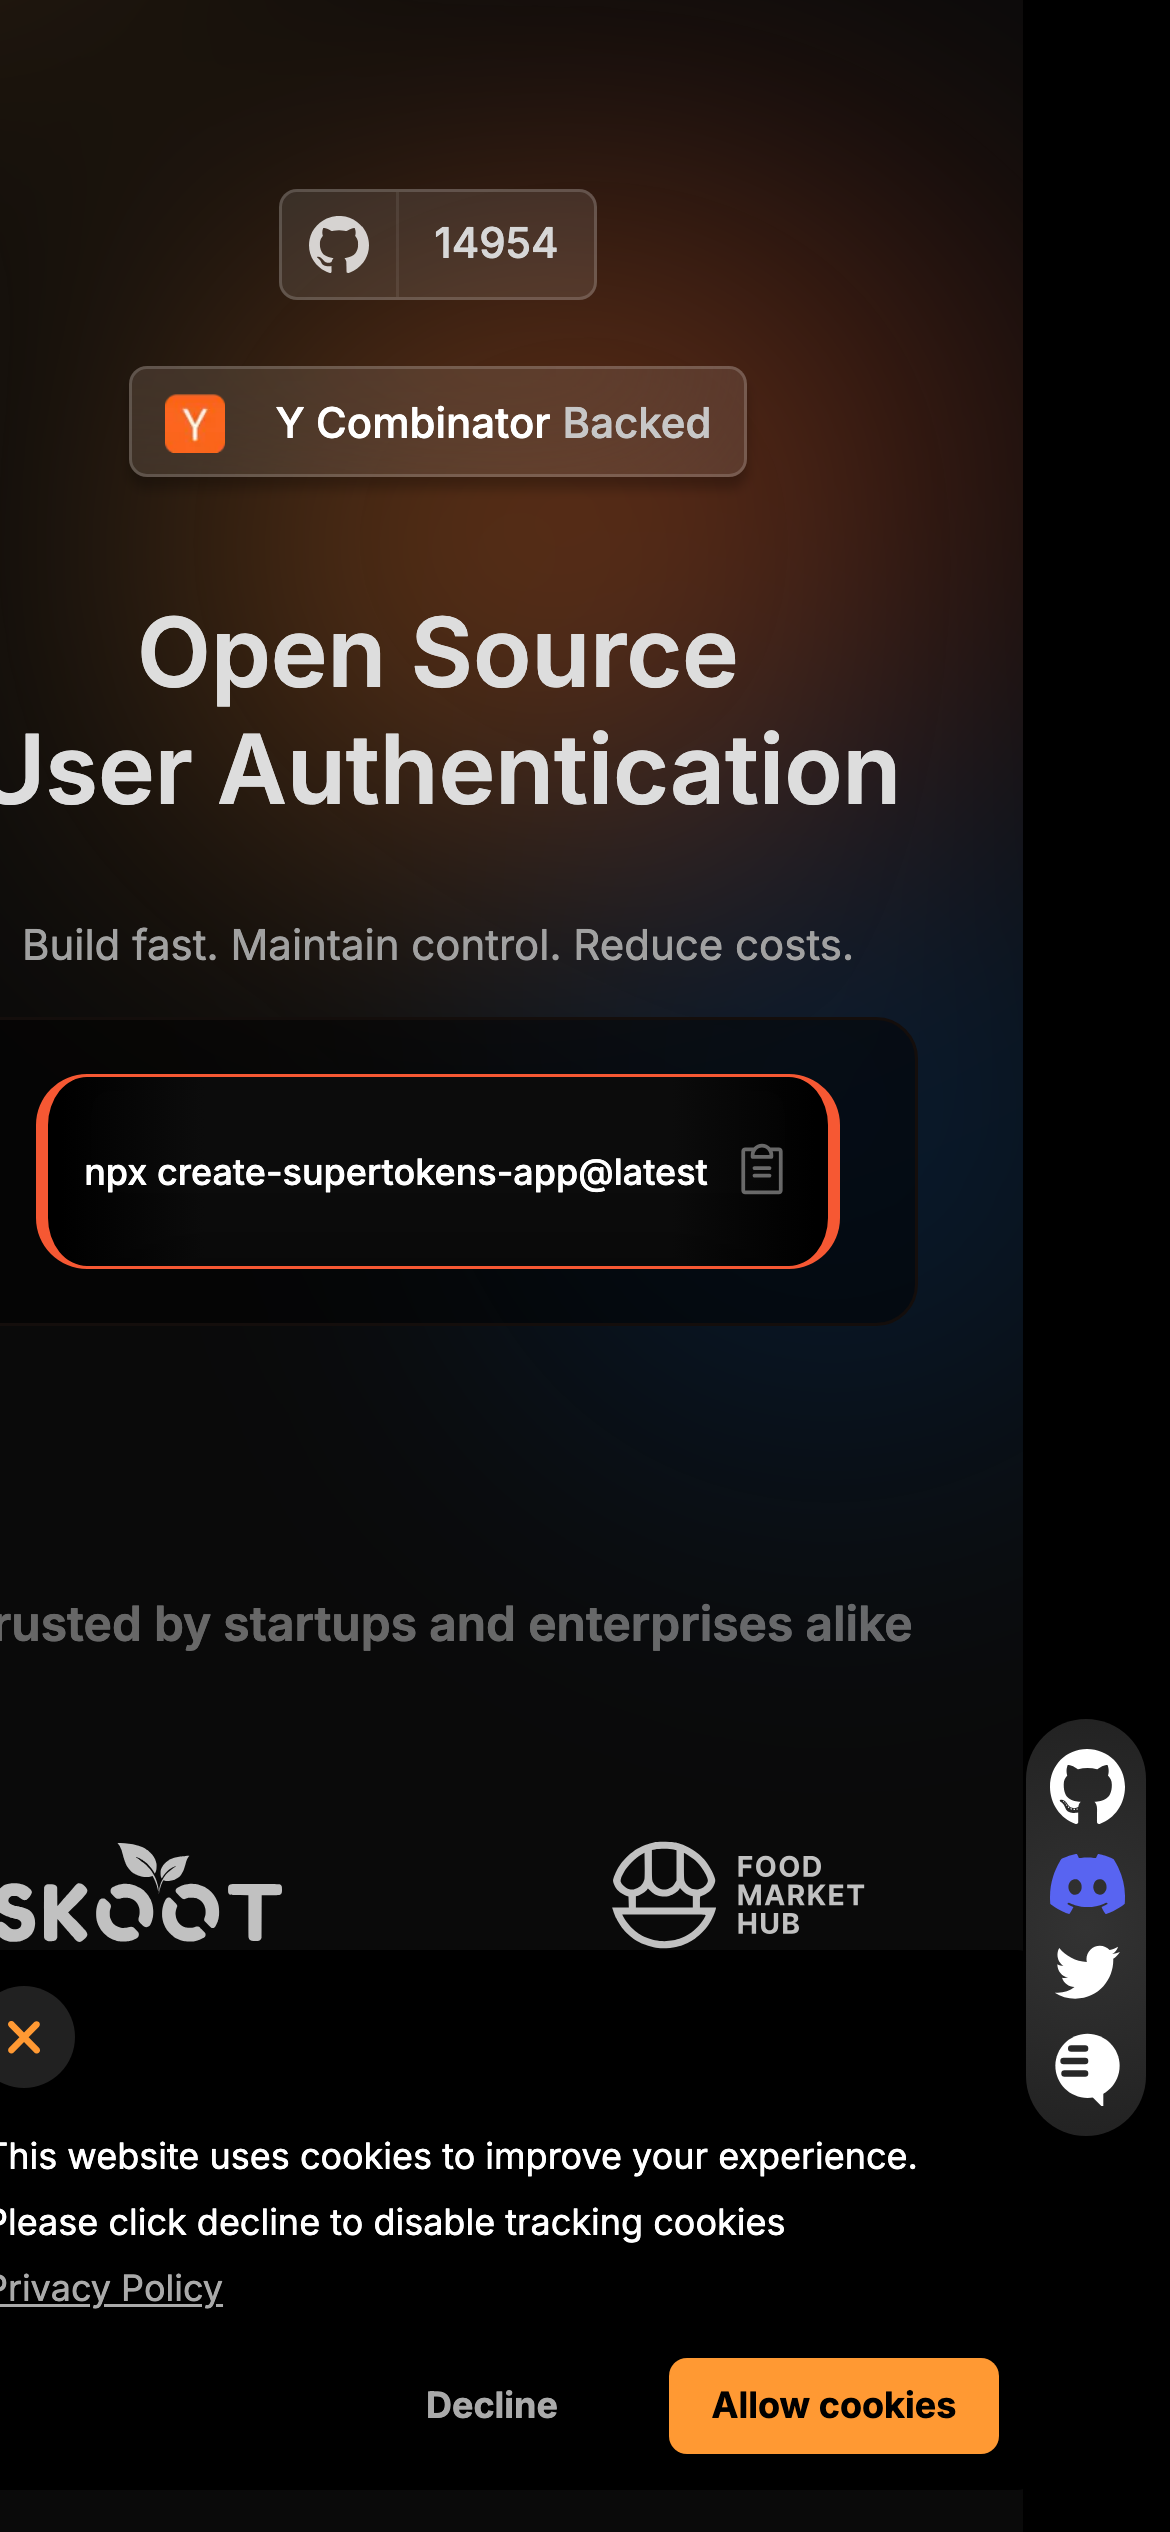This screenshot has height=2532, width=1170.
Task: Open the chat bubble support icon
Action: click(x=1087, y=2068)
